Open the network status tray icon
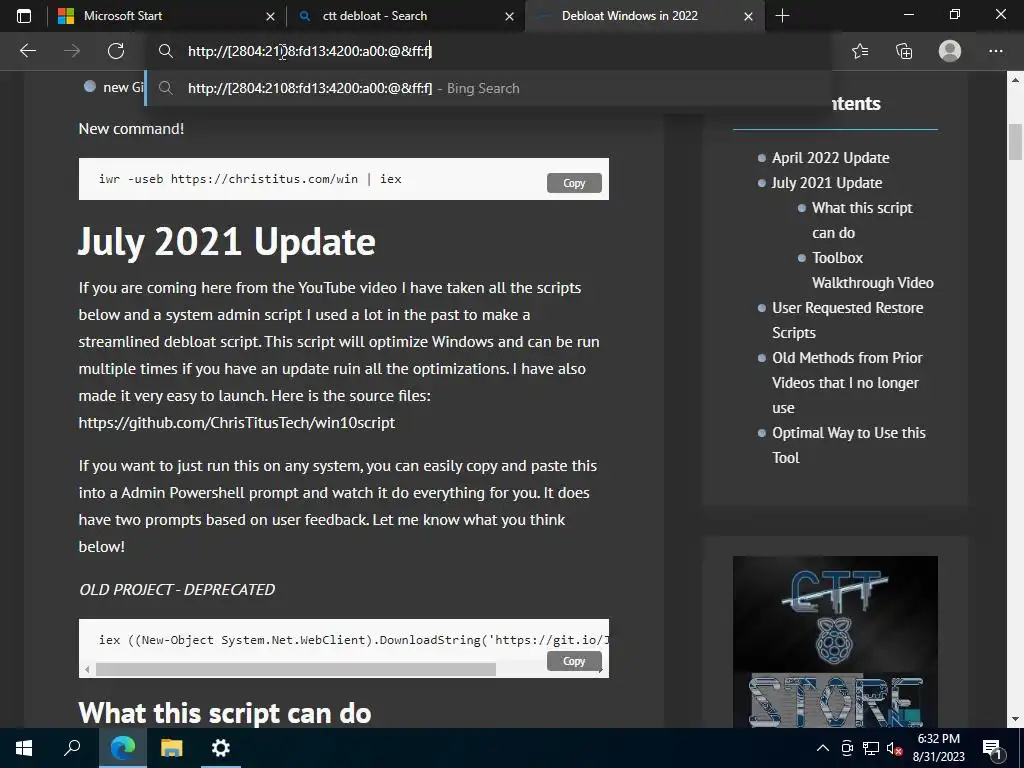 tap(871, 748)
